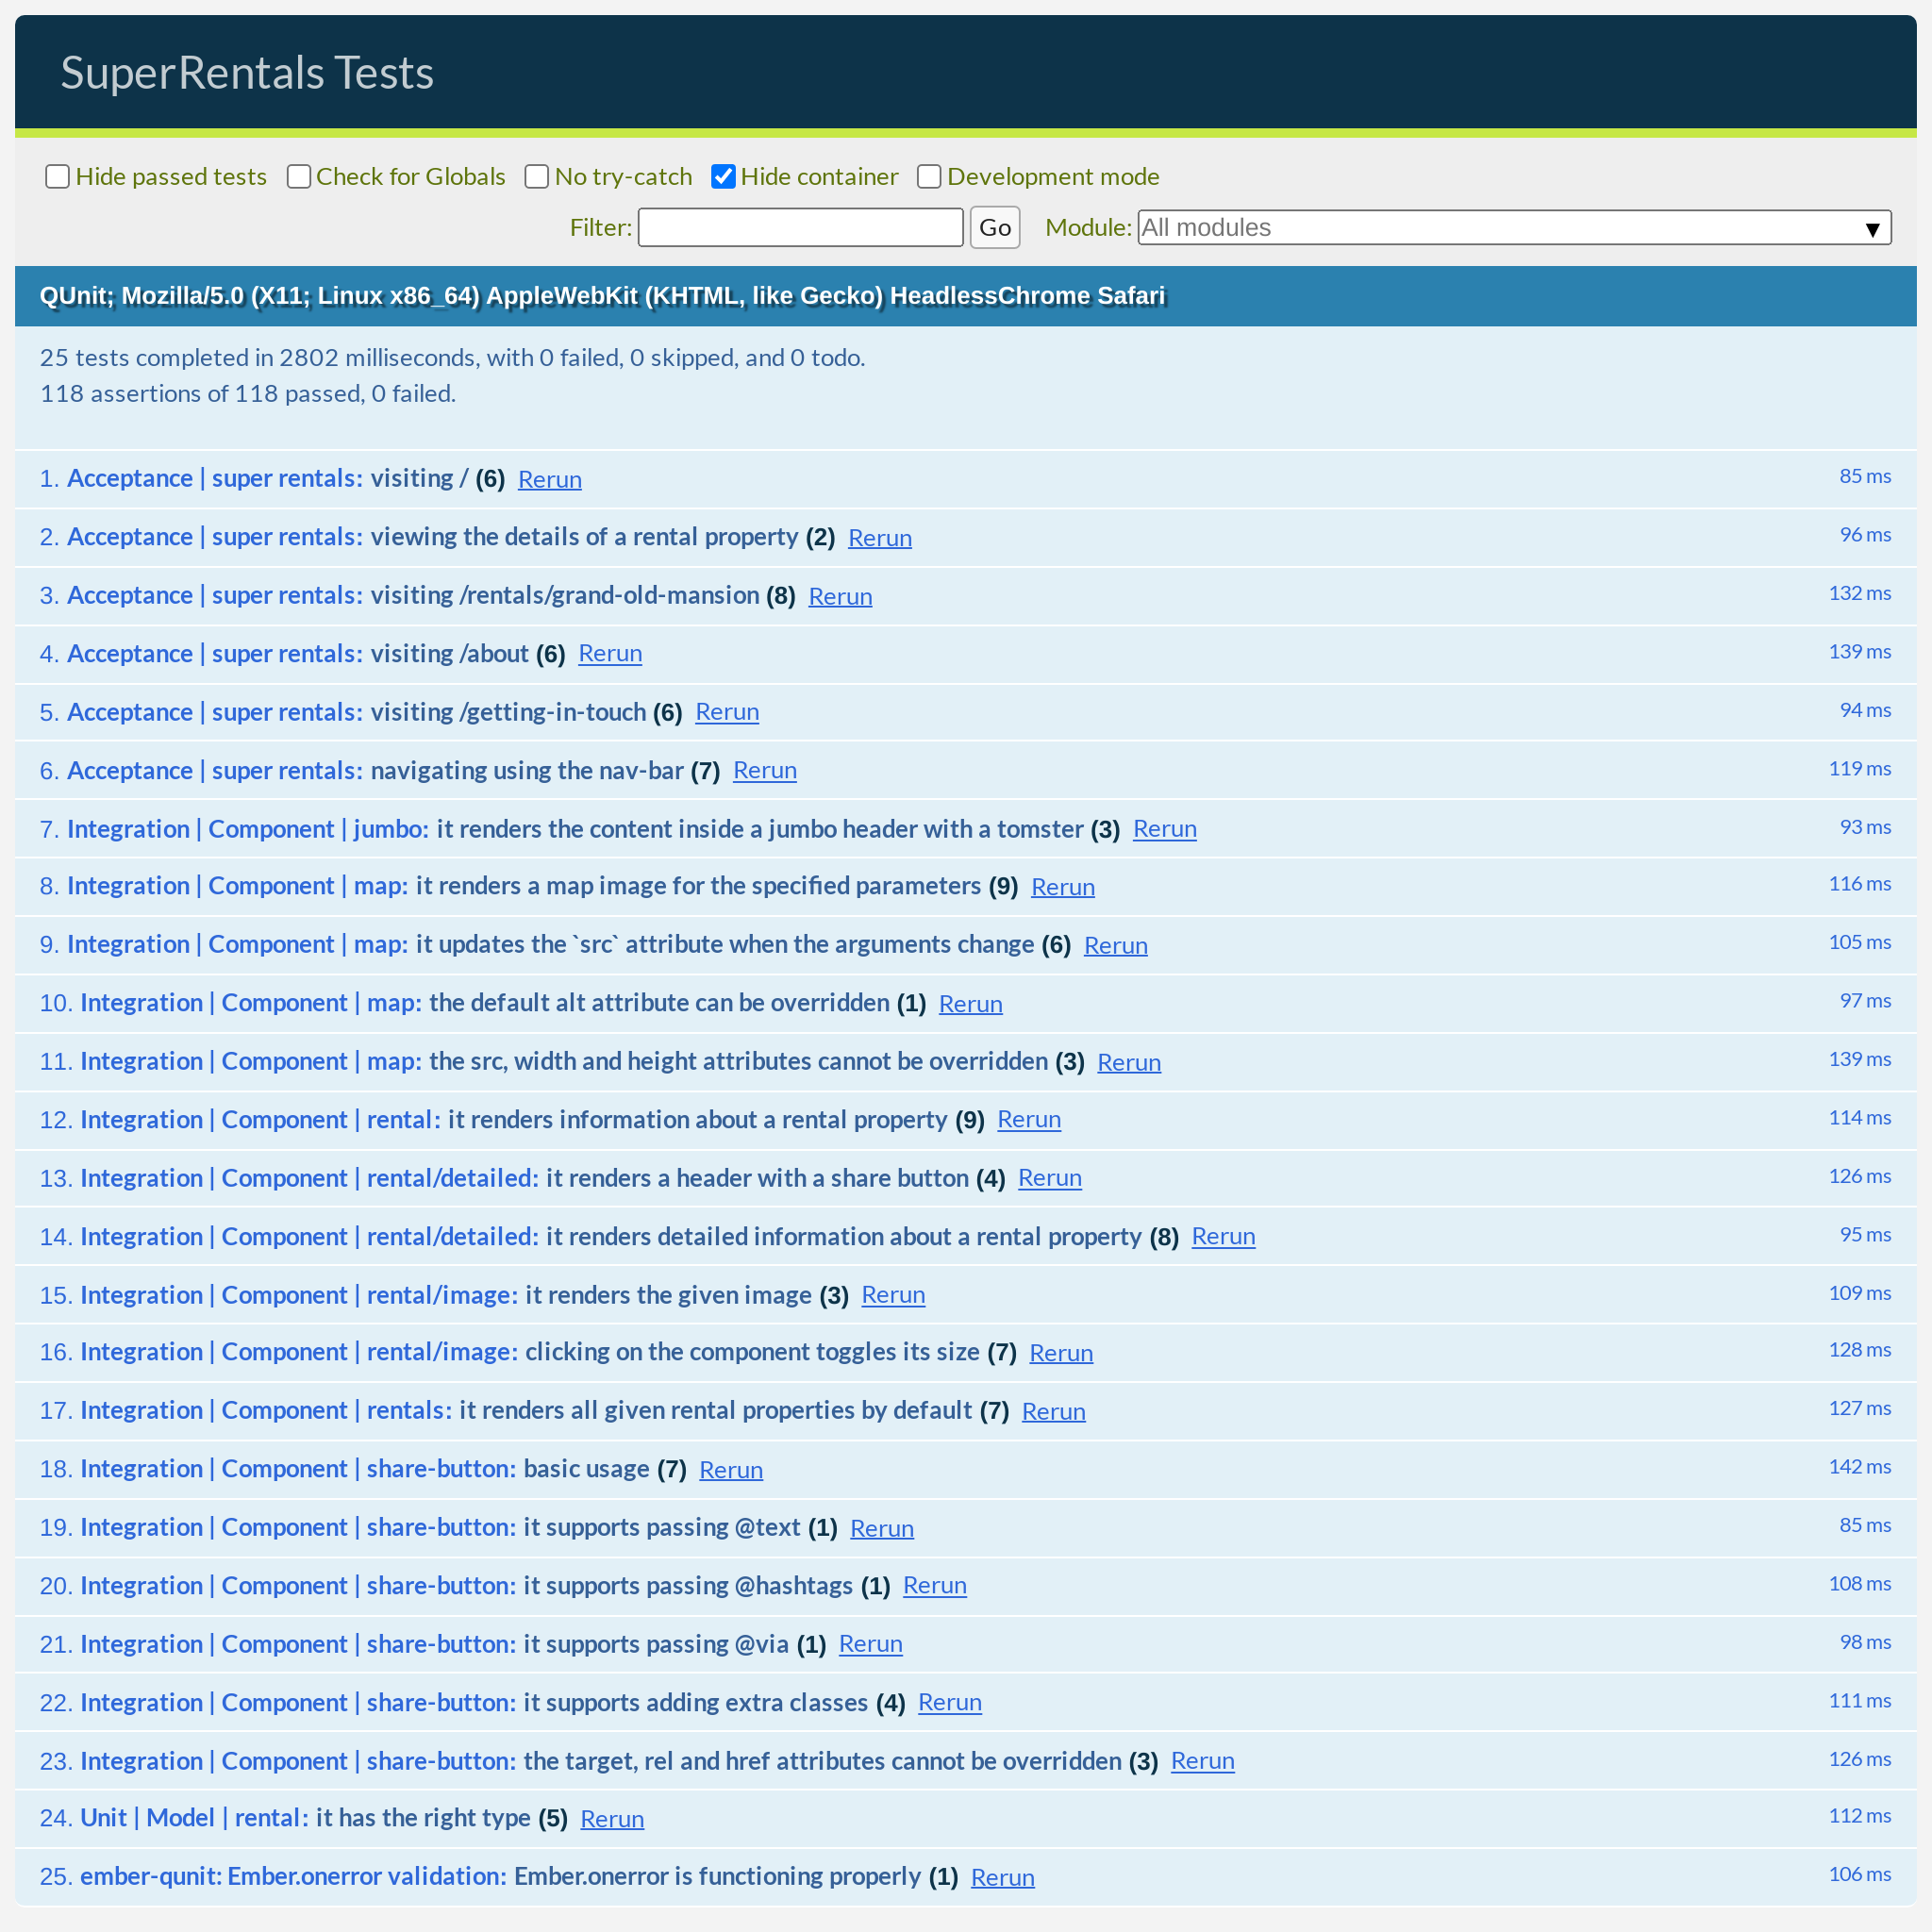Screen dimensions: 1932x1932
Task: Rerun renders the given image test
Action: pos(893,1296)
